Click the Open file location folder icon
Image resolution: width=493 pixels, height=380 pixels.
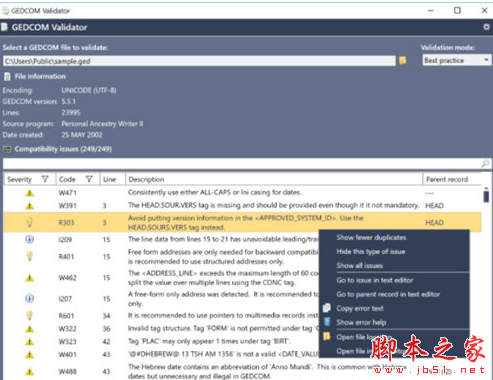pyautogui.click(x=327, y=337)
